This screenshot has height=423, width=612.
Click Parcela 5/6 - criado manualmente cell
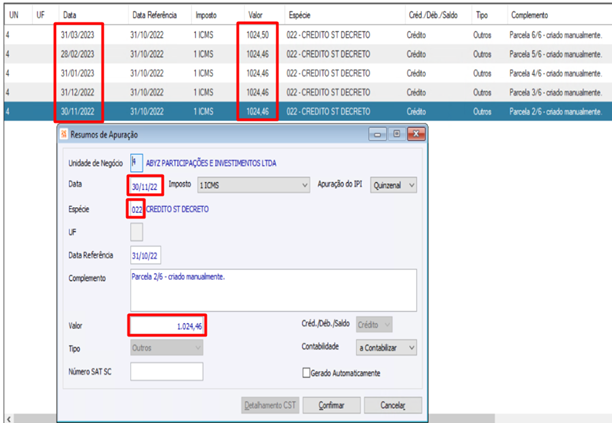tap(555, 54)
